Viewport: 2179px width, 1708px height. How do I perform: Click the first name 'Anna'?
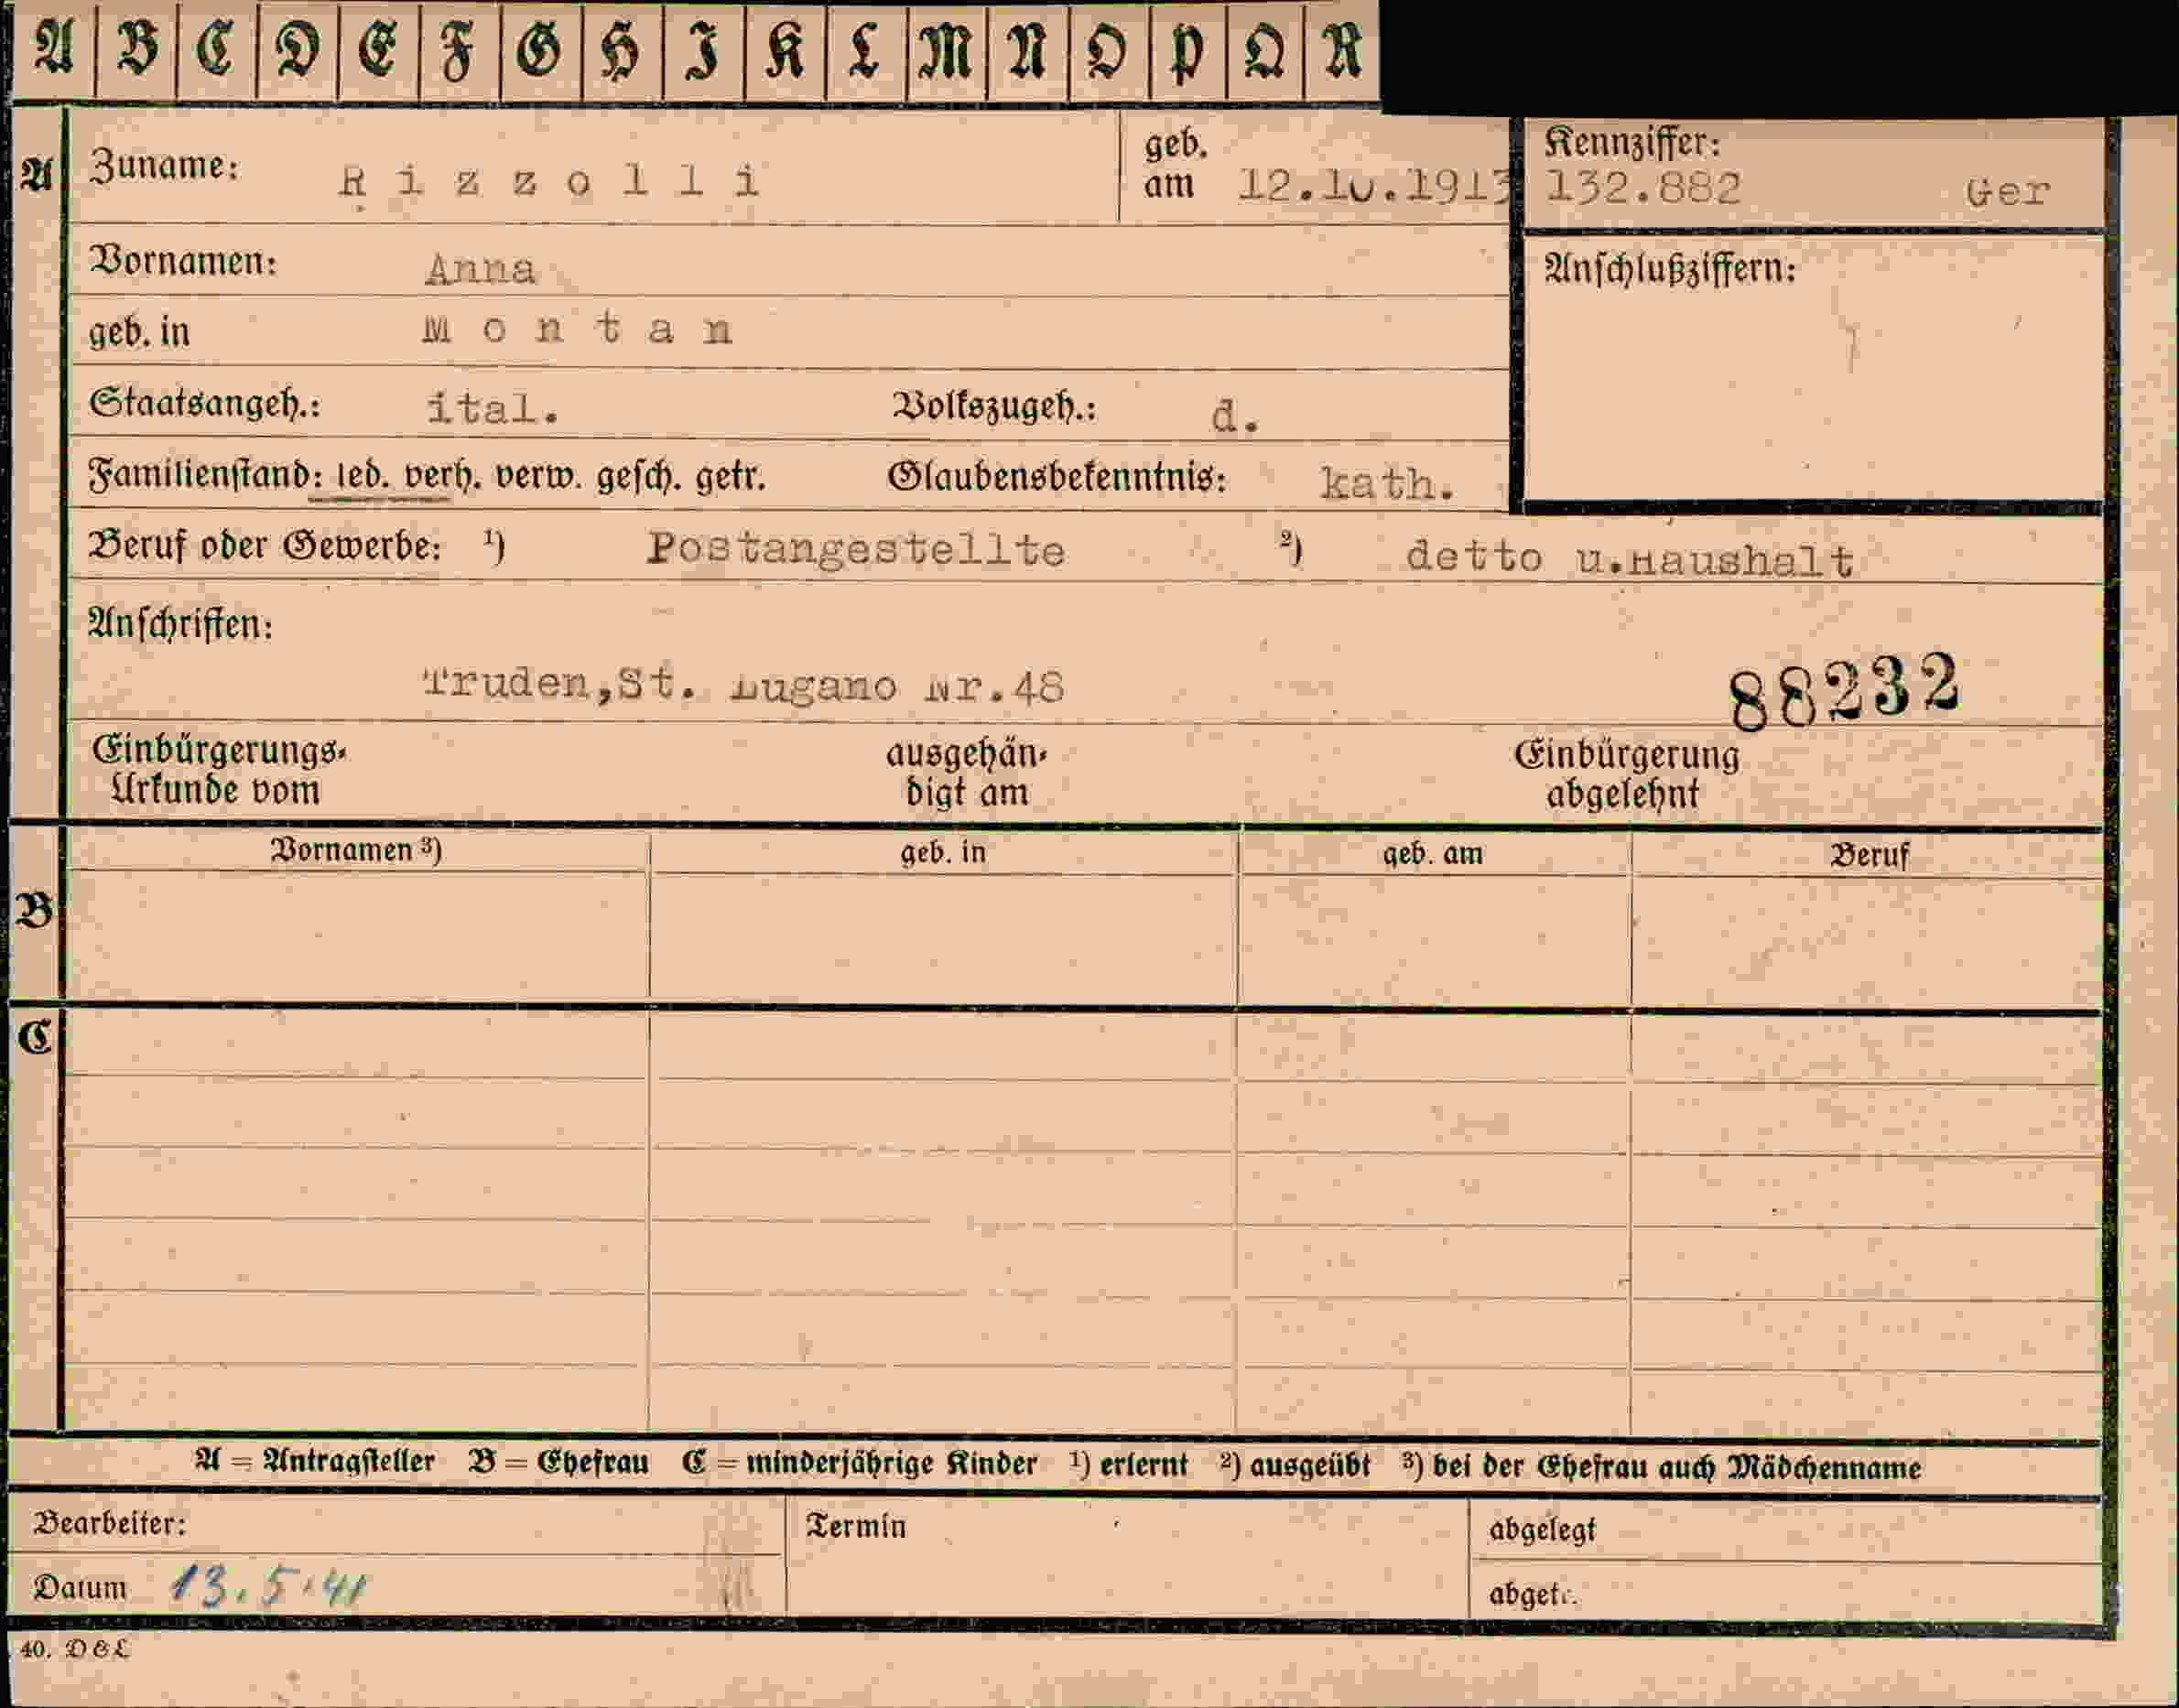481,270
